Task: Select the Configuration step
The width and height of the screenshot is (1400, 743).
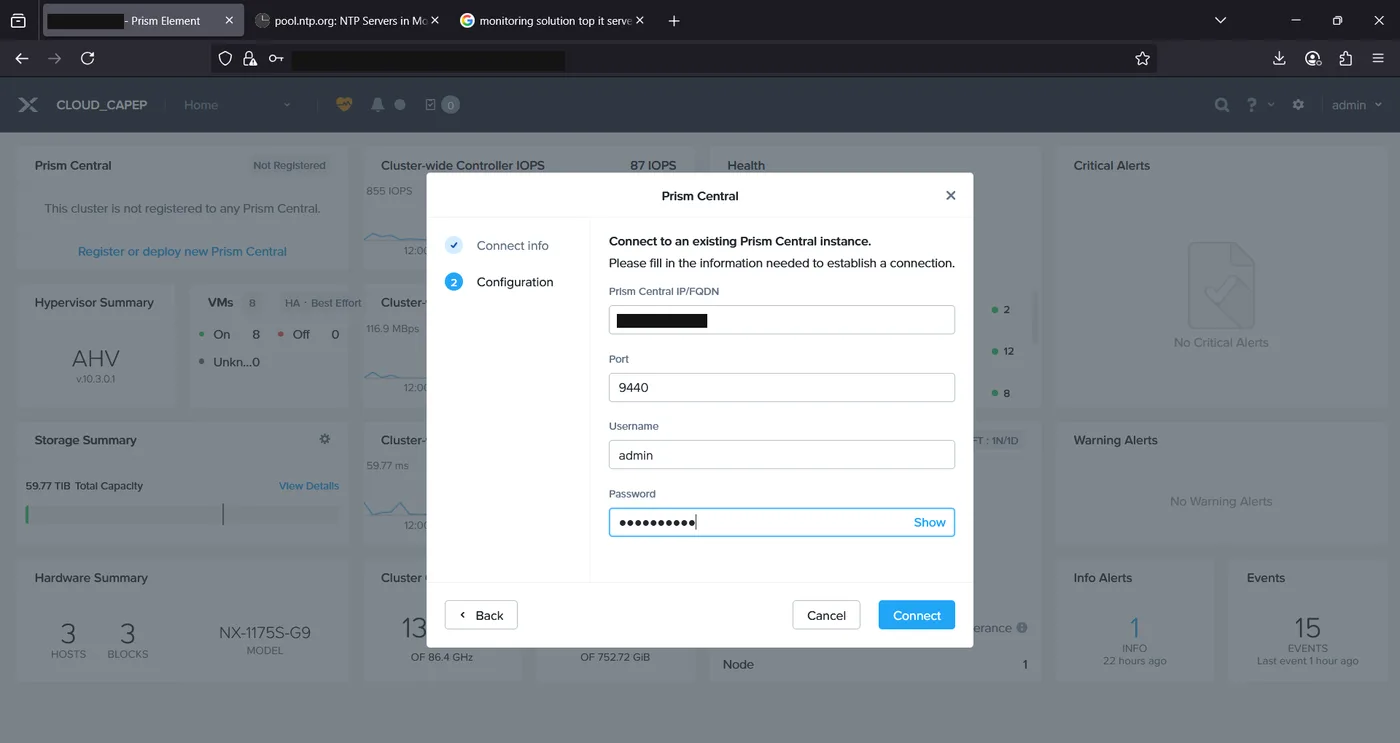Action: point(500,282)
